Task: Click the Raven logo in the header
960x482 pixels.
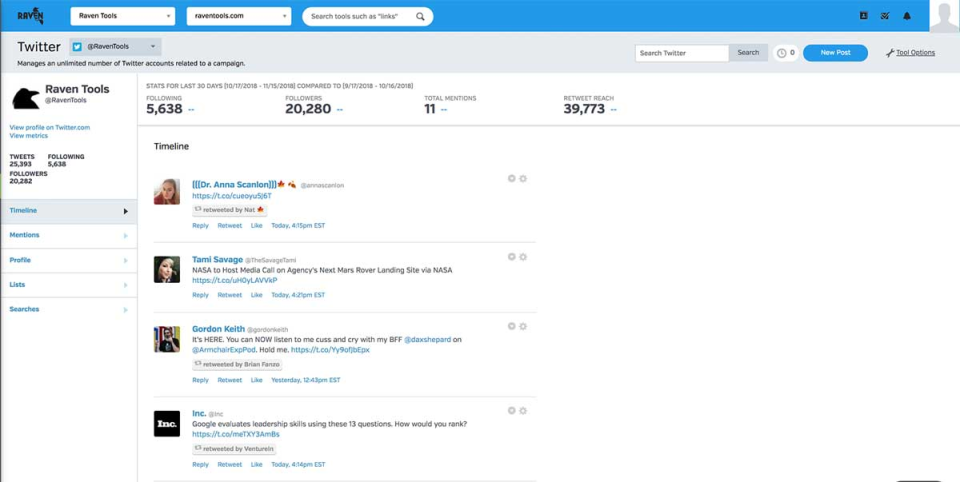Action: 30,15
